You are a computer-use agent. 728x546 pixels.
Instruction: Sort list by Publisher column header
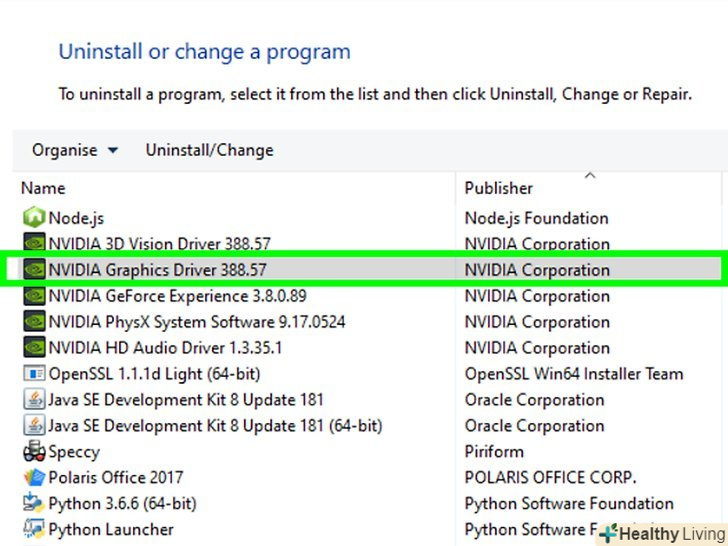click(x=498, y=188)
